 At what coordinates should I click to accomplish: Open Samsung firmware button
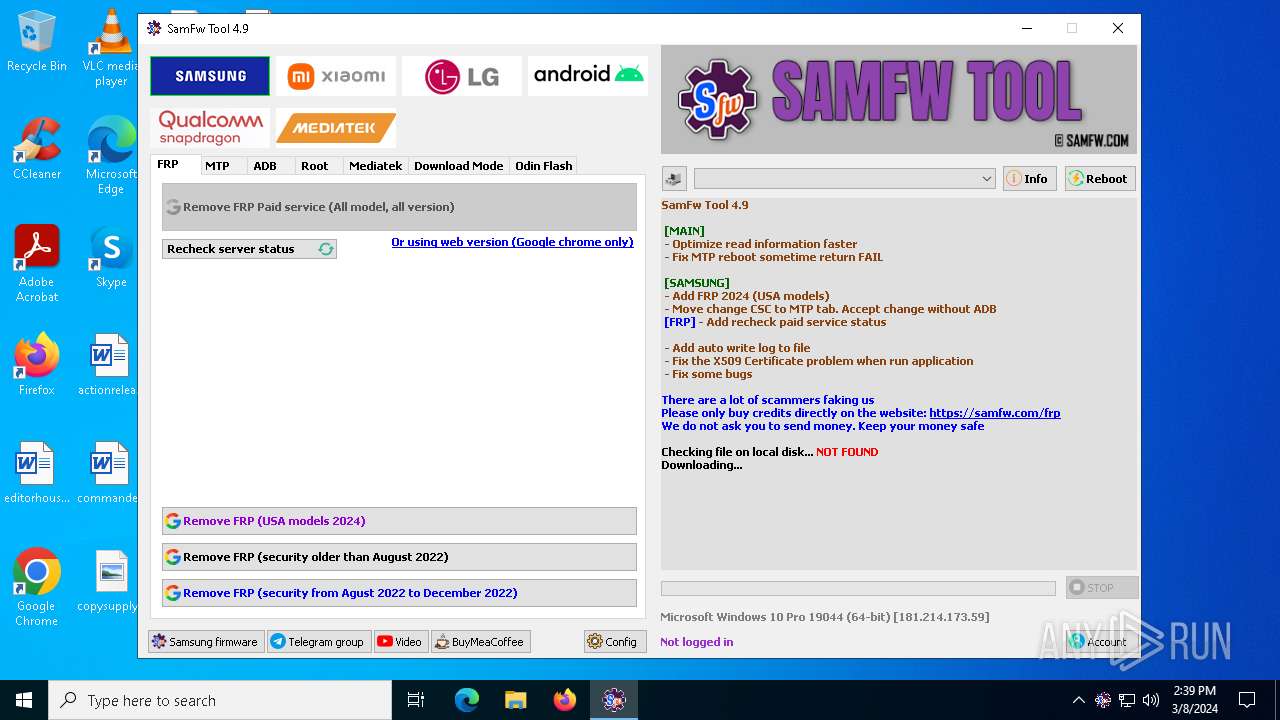tap(206, 642)
